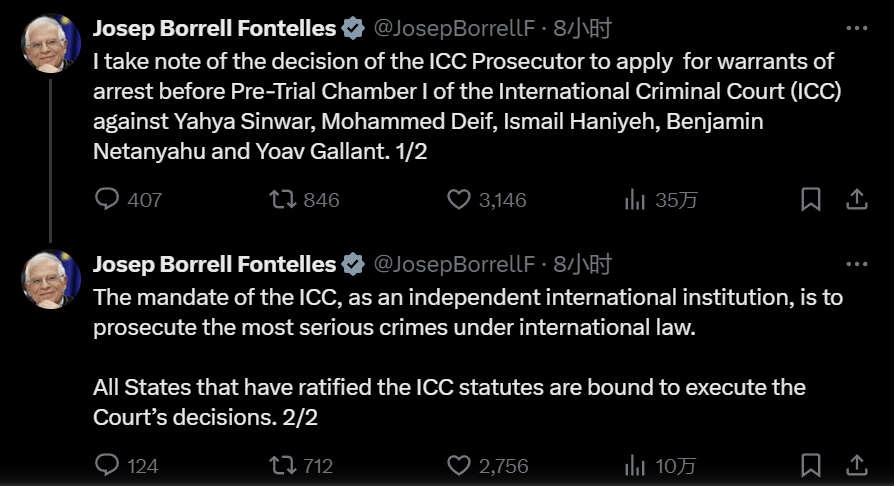
Task: Like the tweet with 3,146 likes
Action: pos(459,200)
